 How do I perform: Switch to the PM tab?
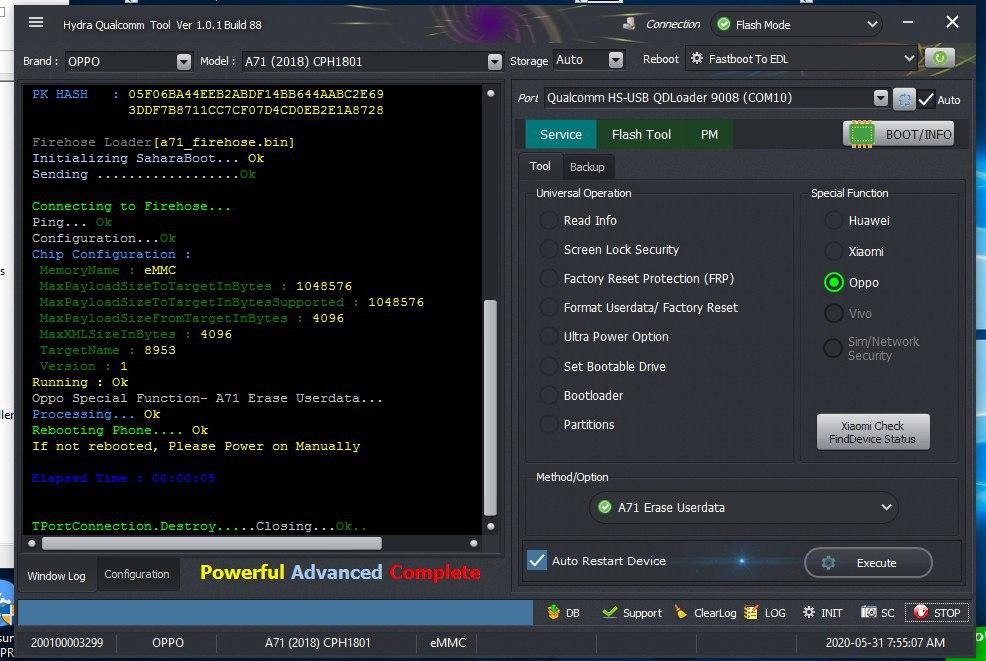(x=709, y=134)
